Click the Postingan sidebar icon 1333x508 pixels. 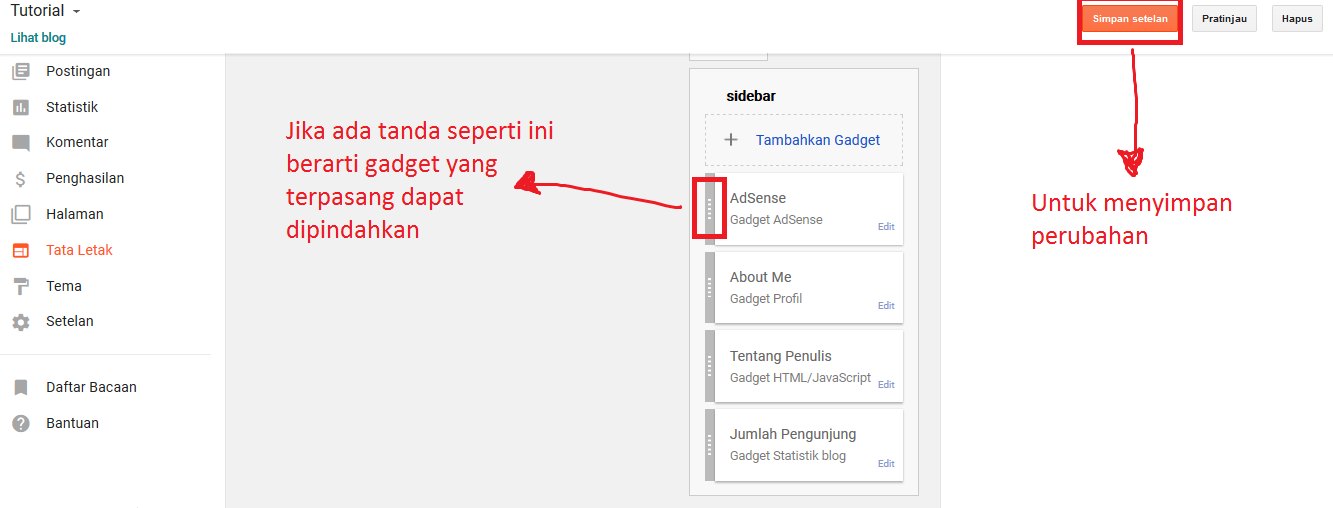(21, 71)
